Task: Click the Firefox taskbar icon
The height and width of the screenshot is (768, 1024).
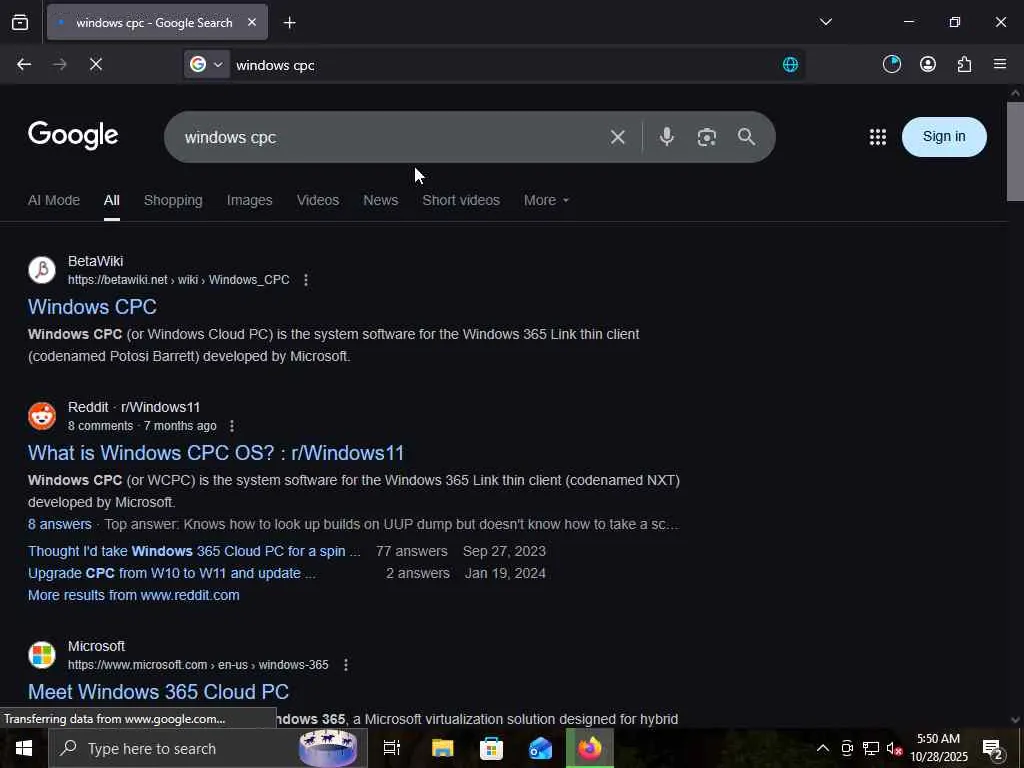Action: 590,748
